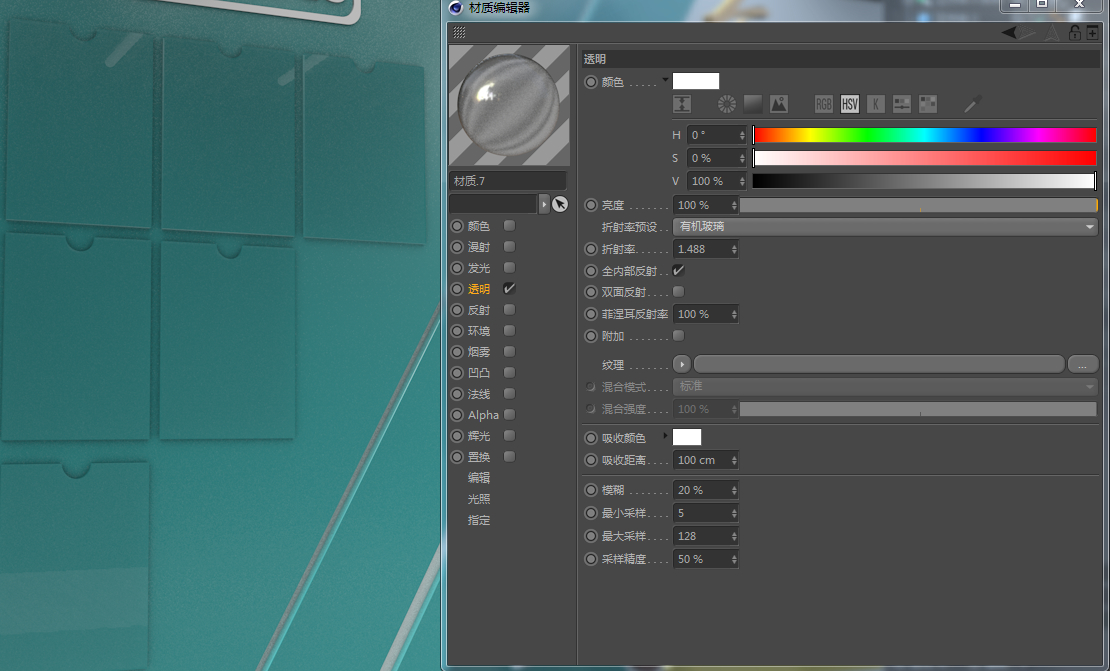This screenshot has width=1110, height=671.
Task: Enable the 凹凸 channel checkbox
Action: [510, 372]
